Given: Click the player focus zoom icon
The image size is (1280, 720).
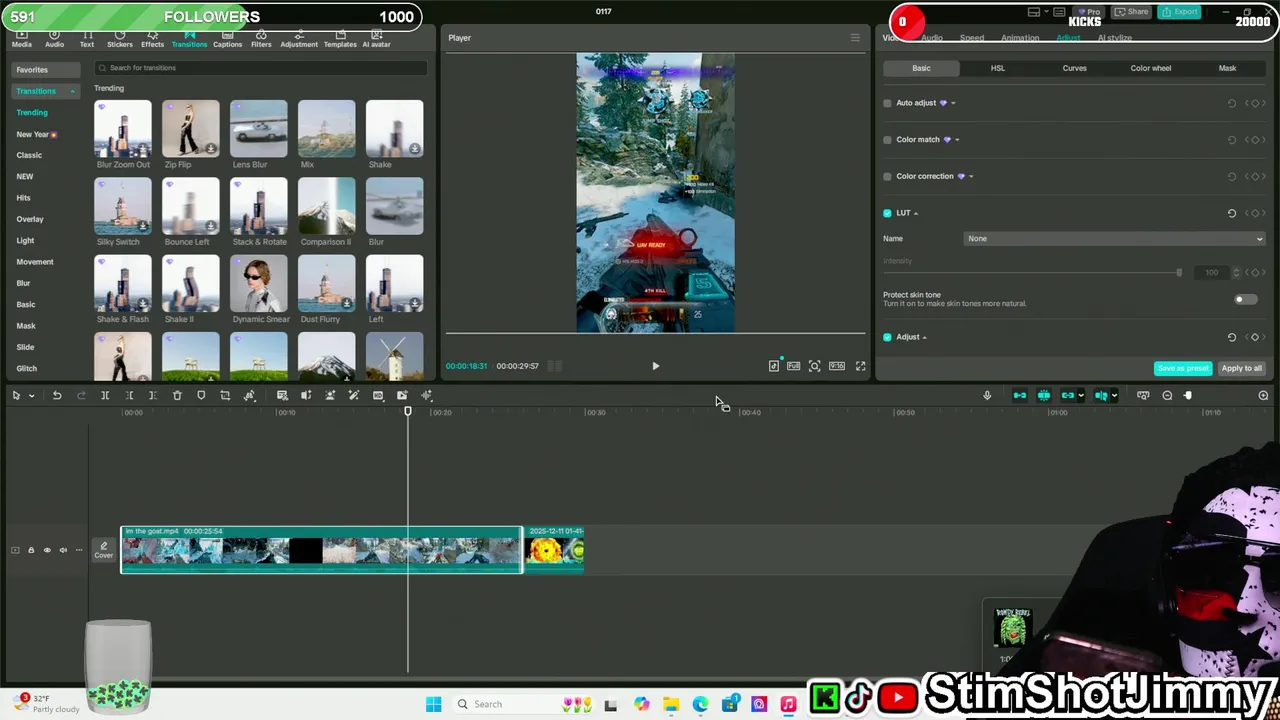Looking at the screenshot, I should point(815,366).
